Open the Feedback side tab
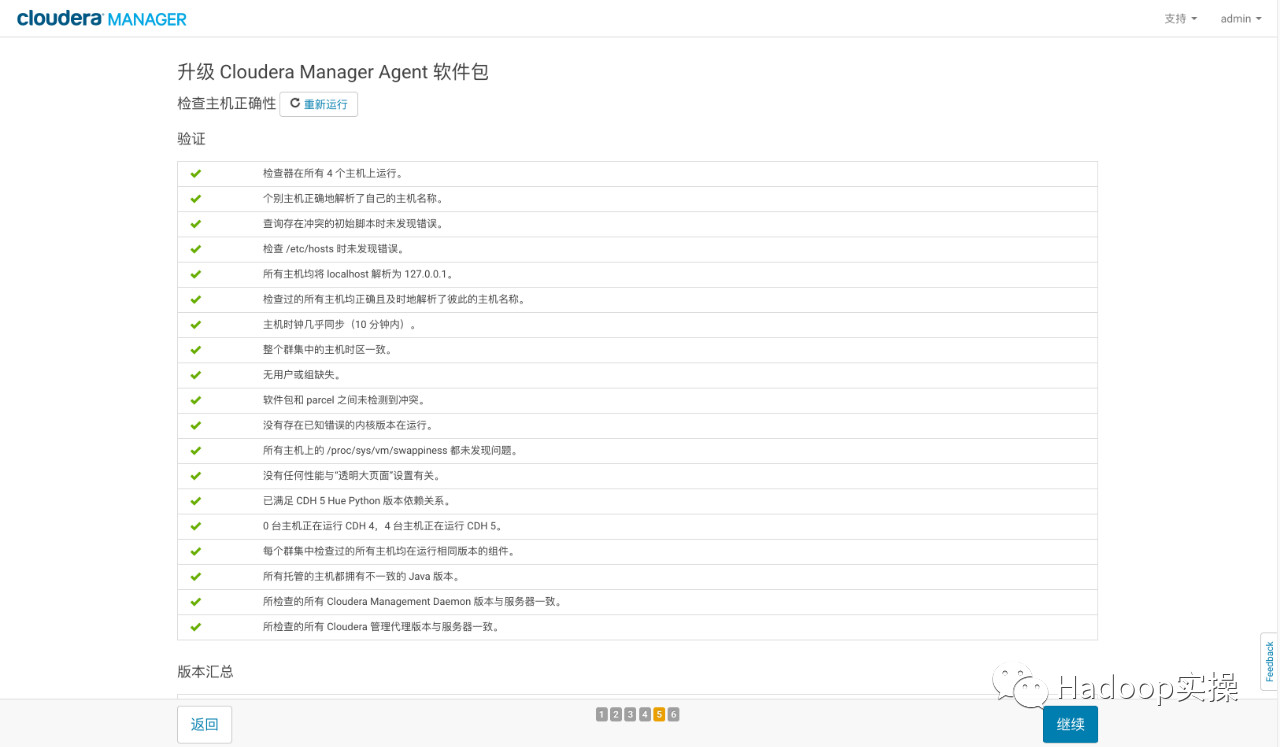Image resolution: width=1280 pixels, height=747 pixels. click(1270, 661)
